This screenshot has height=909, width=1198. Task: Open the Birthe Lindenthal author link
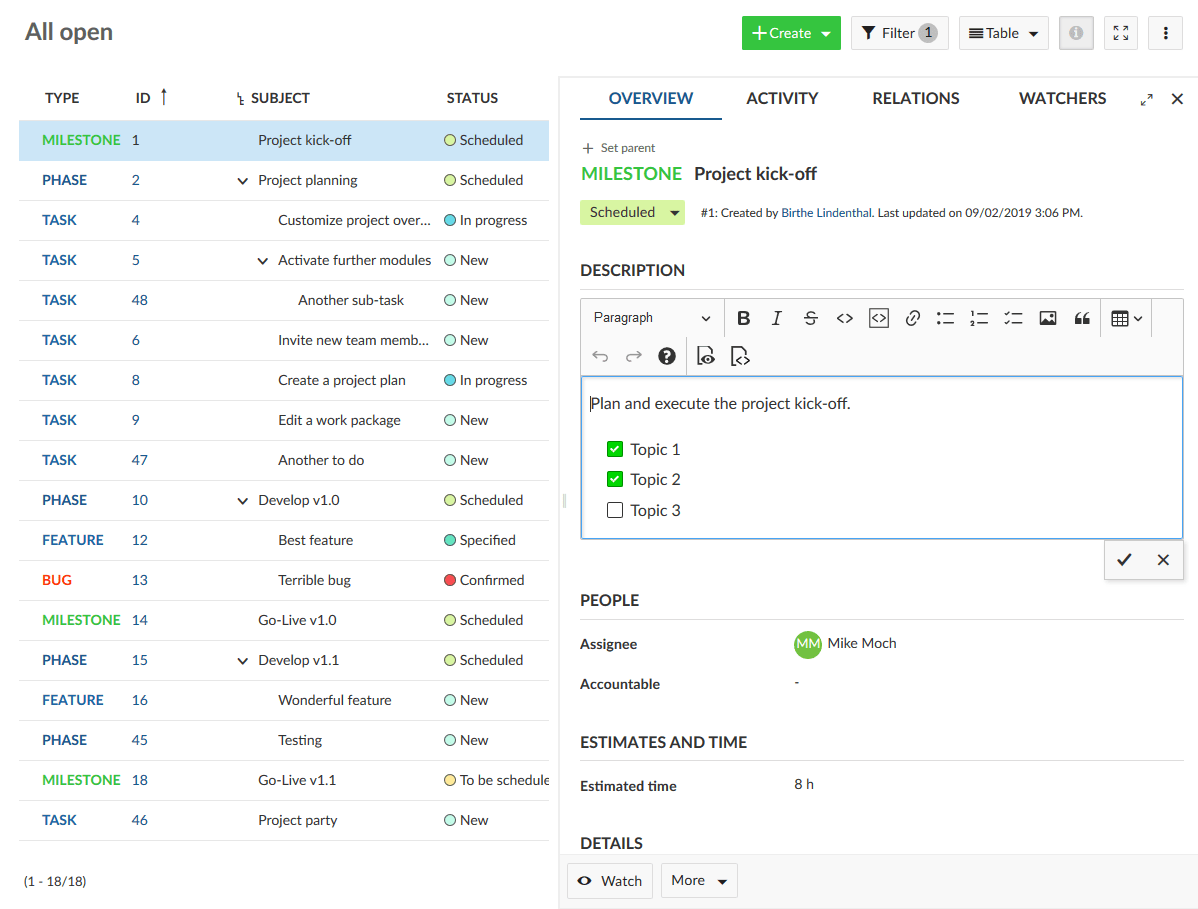click(x=826, y=213)
